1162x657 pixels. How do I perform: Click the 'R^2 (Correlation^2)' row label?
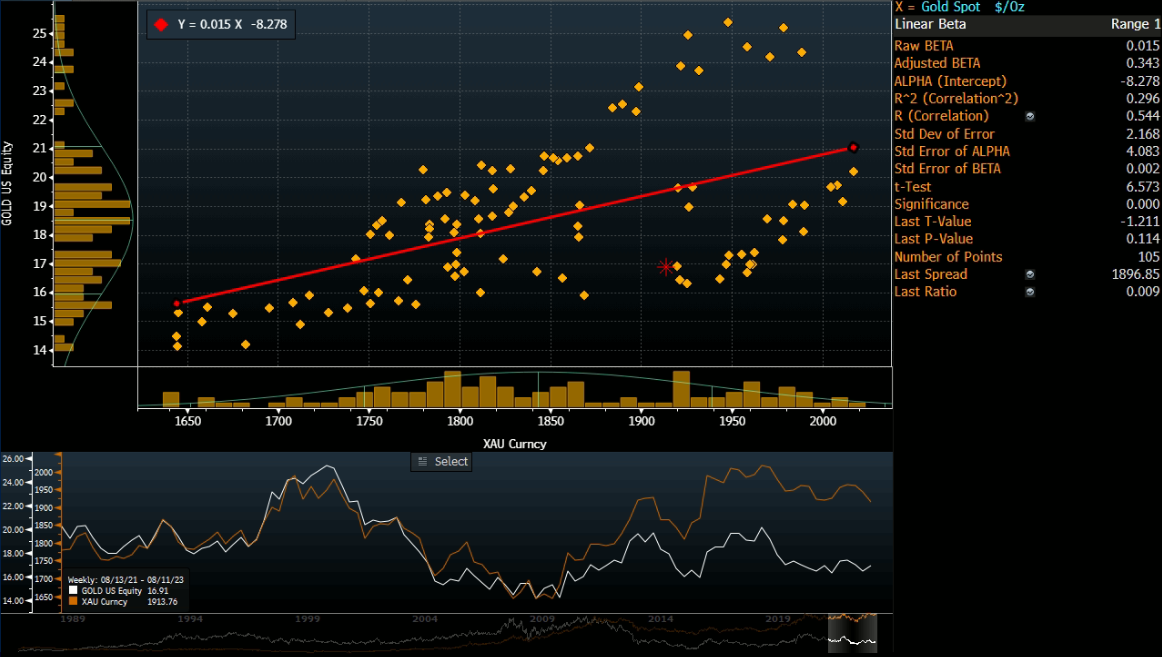point(956,99)
